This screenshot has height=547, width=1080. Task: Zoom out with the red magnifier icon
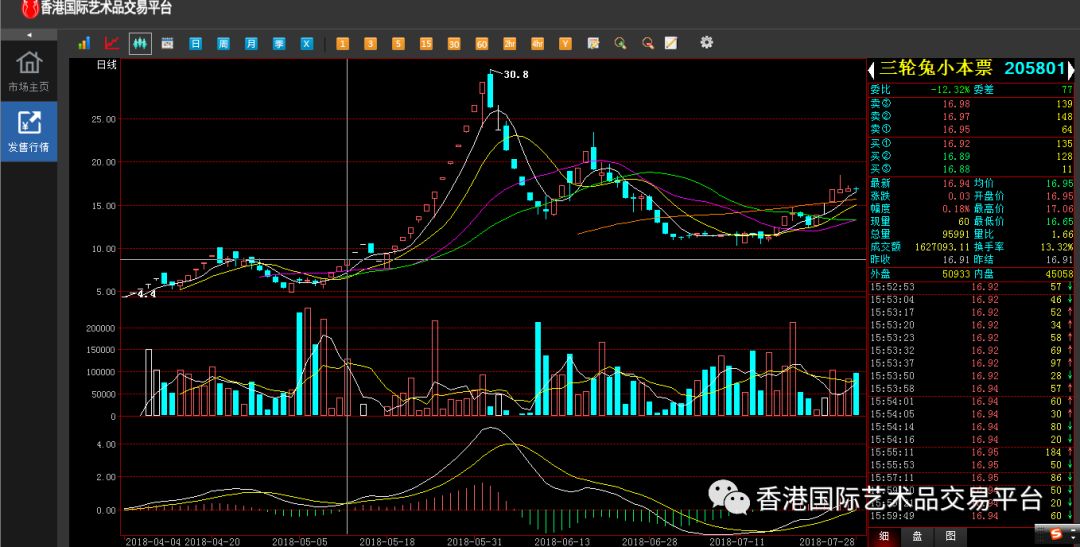point(647,43)
